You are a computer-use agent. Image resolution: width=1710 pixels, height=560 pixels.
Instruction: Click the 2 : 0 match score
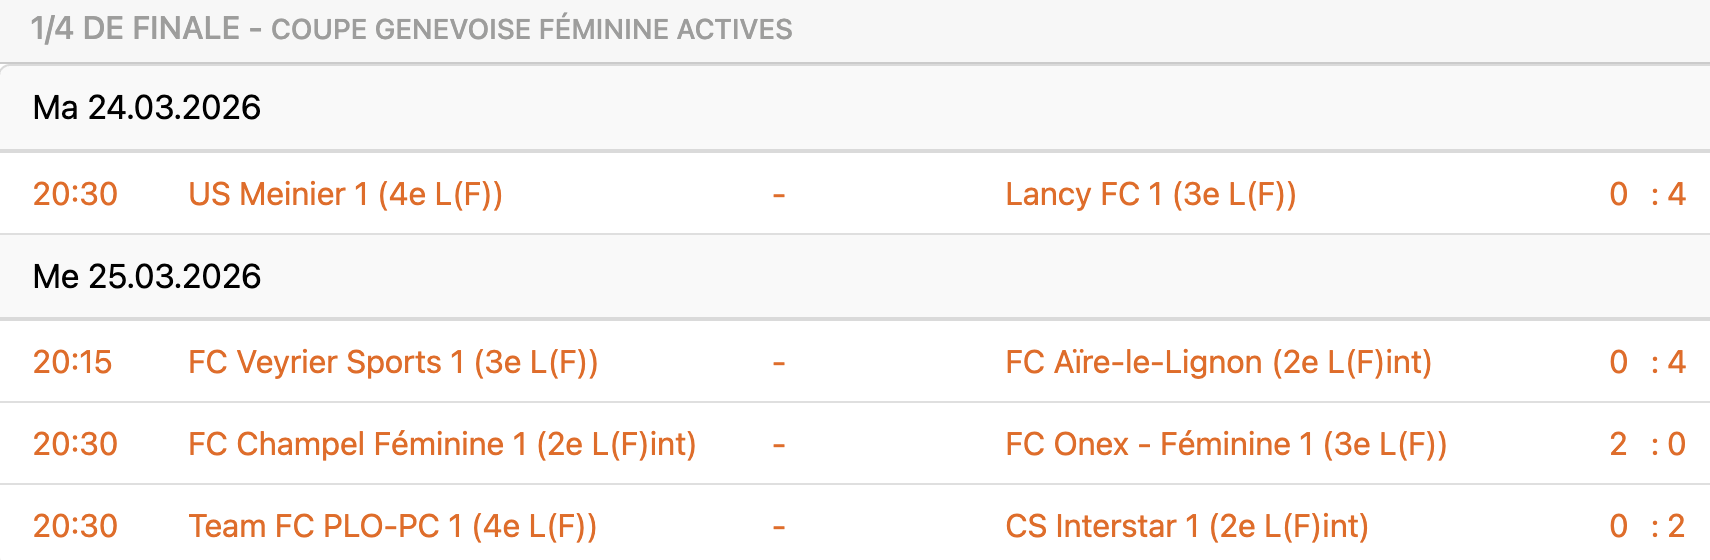1647,444
